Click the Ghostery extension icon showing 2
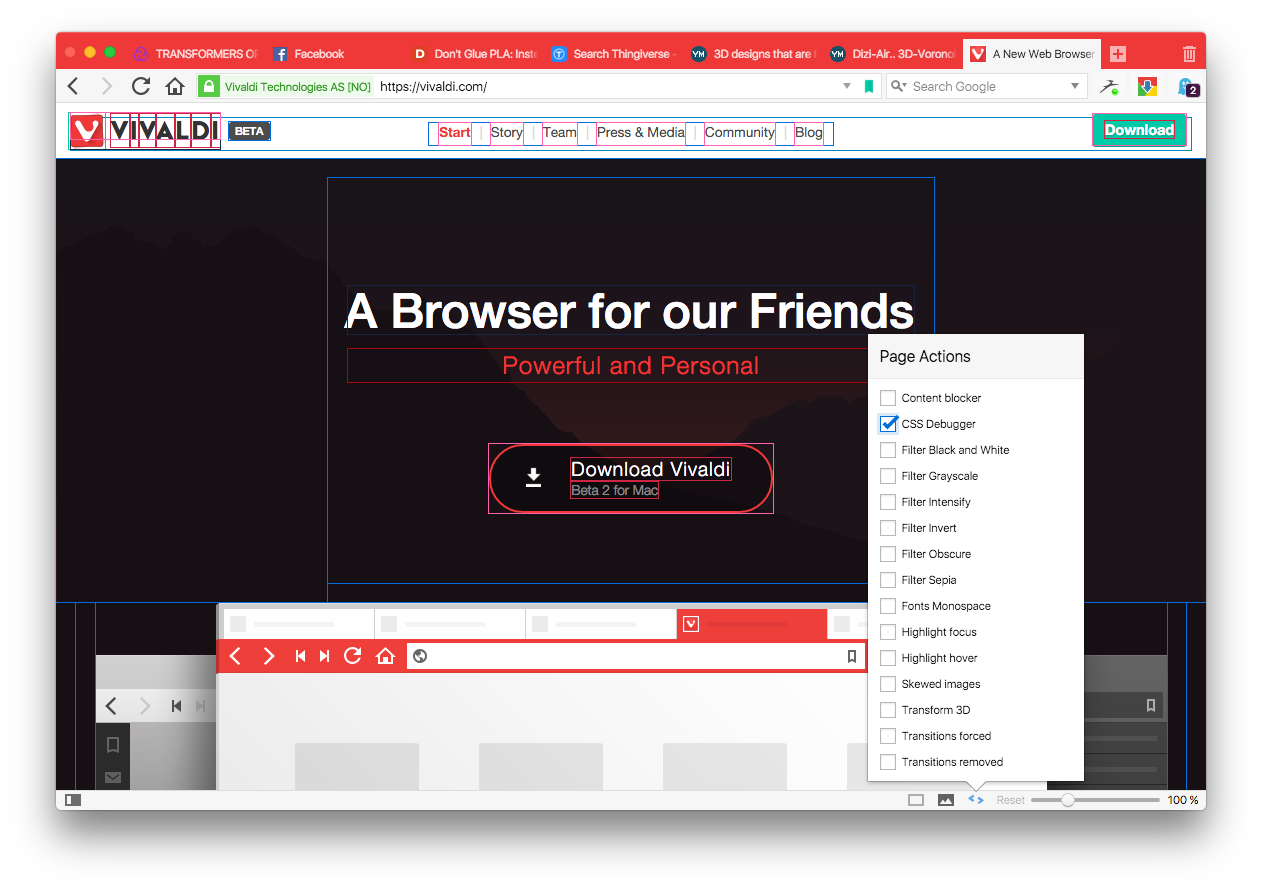The image size is (1262, 890). (1187, 87)
